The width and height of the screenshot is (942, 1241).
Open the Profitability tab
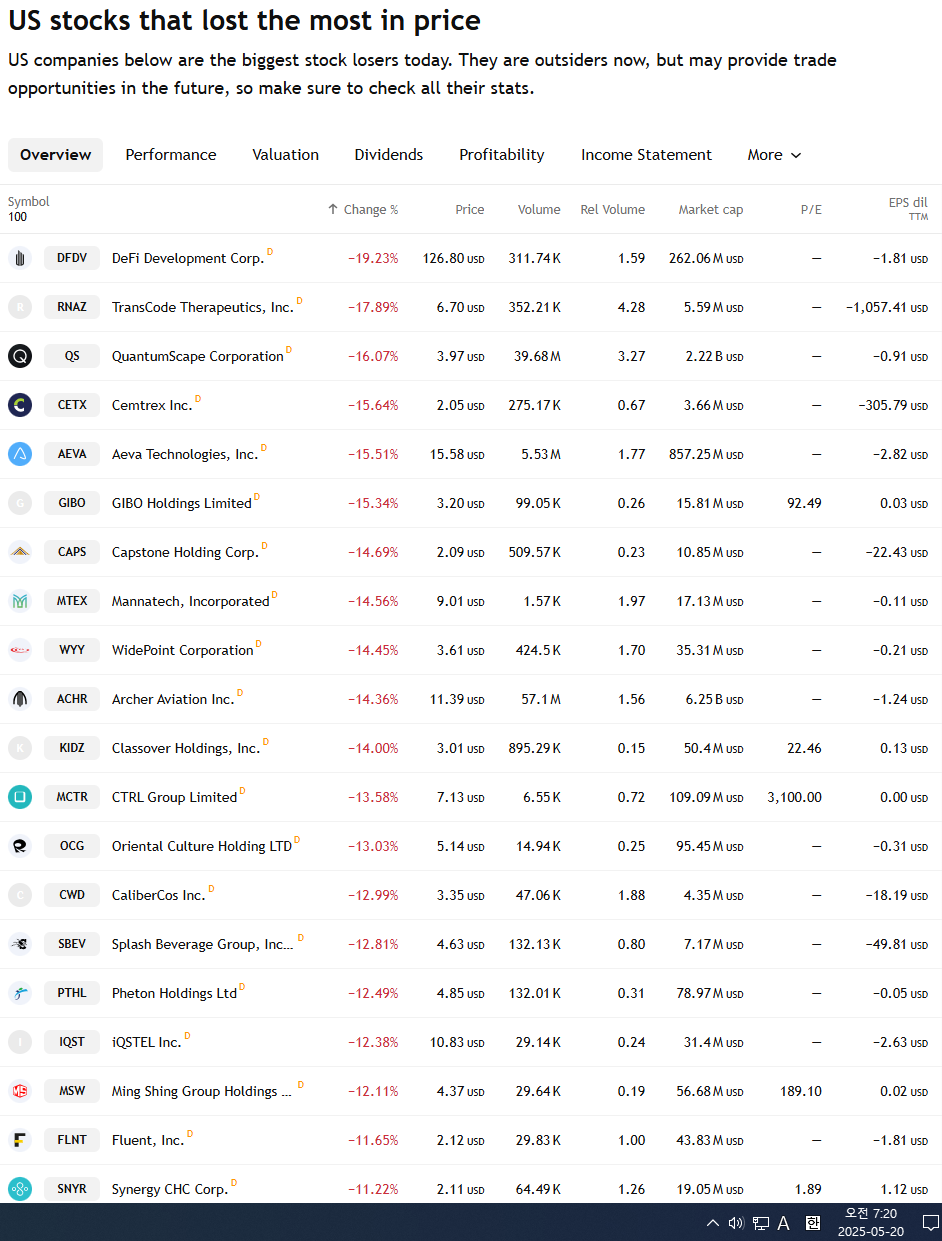click(x=502, y=155)
